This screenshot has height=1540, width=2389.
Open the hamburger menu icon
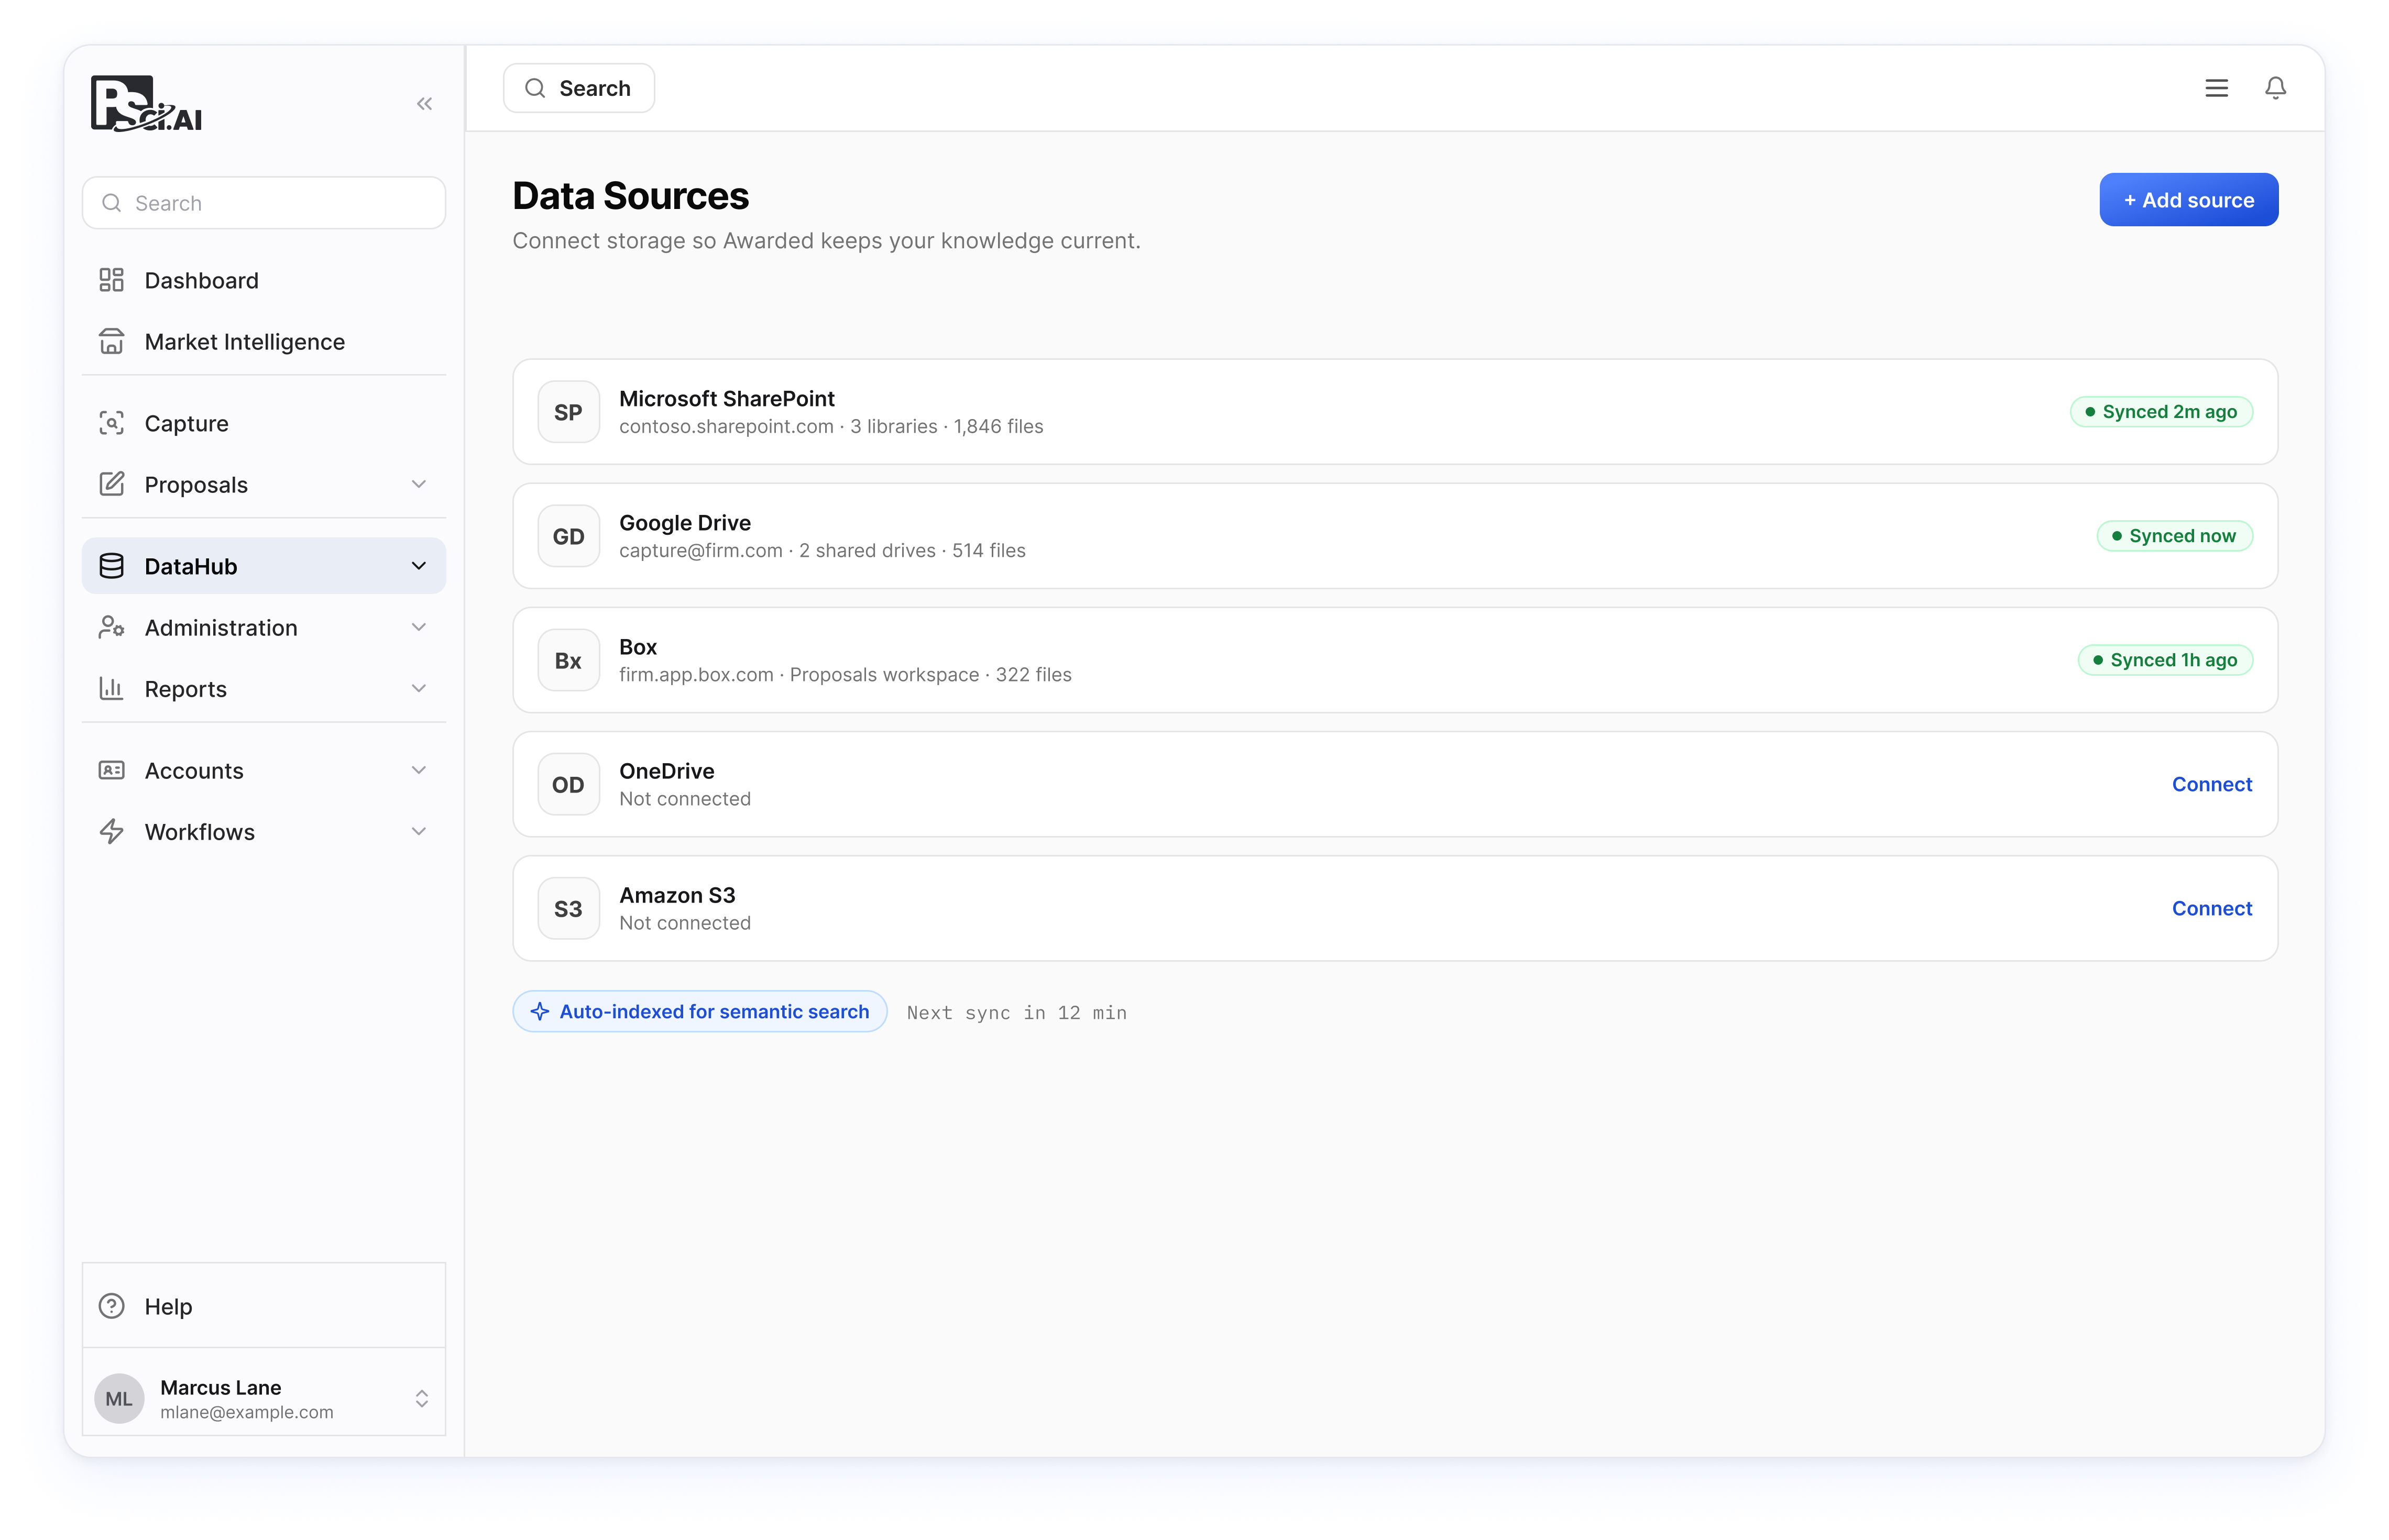click(x=2216, y=88)
